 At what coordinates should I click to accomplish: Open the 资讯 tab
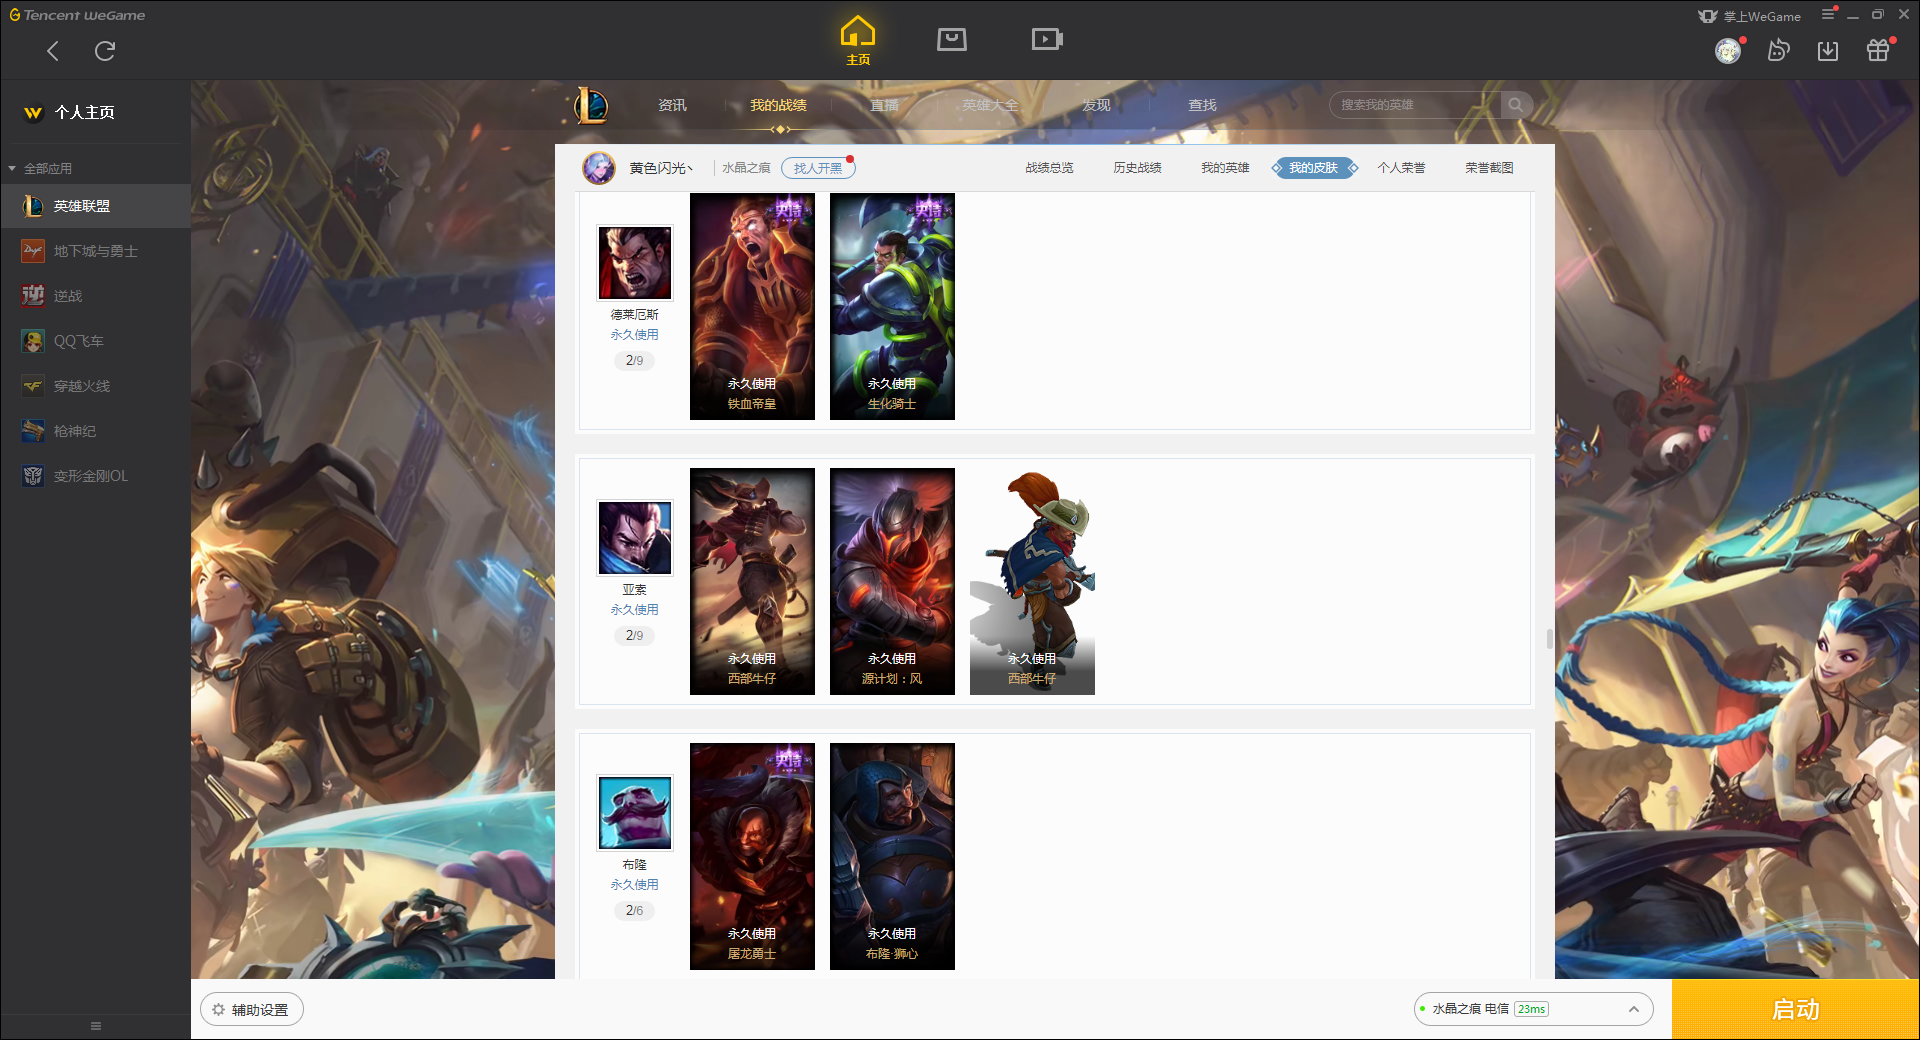pos(672,105)
